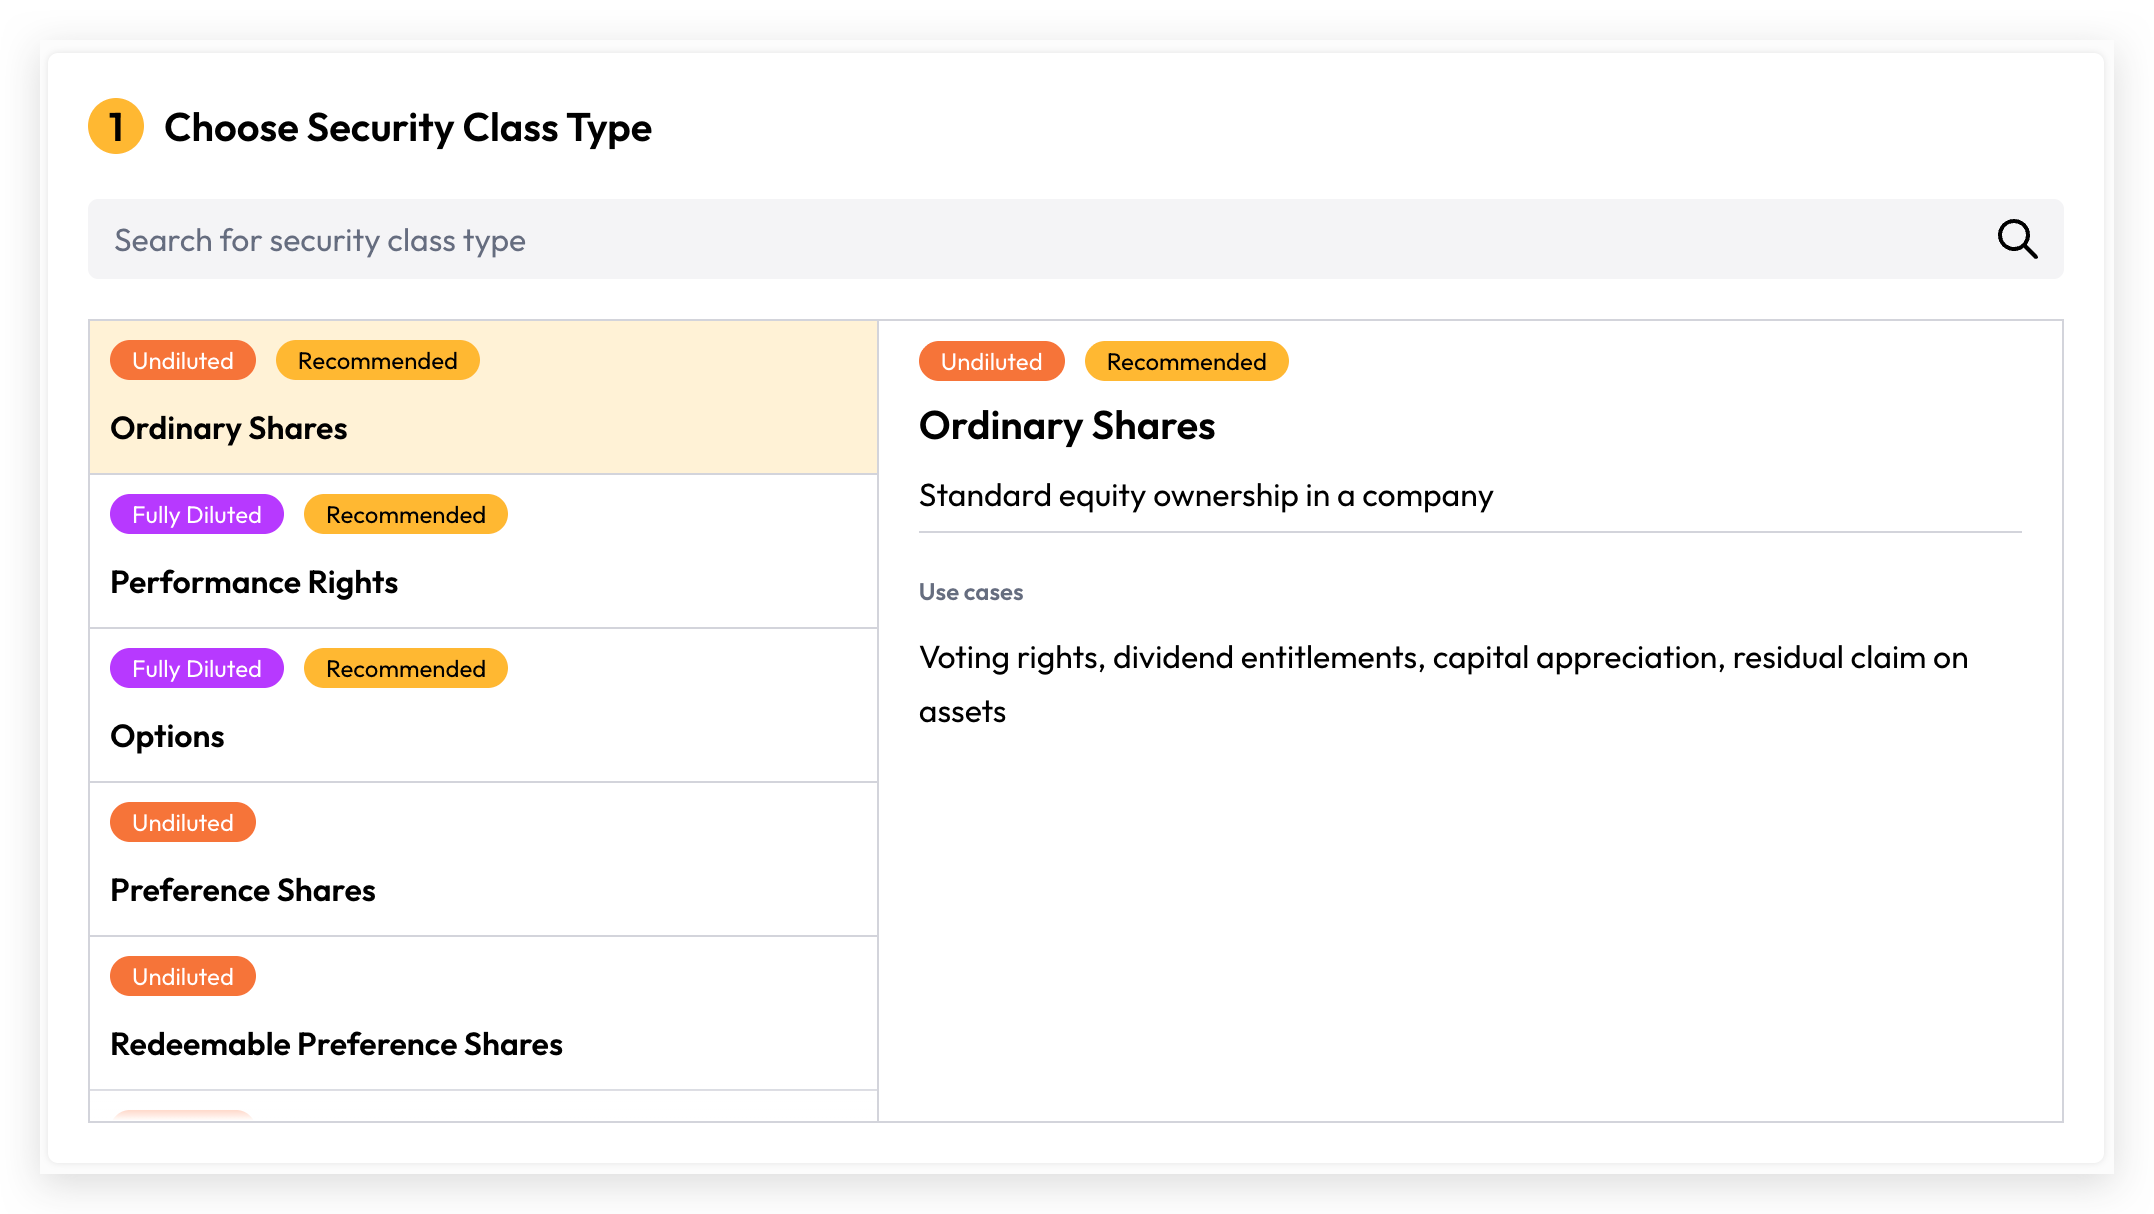Click Recommended tag in details panel
This screenshot has width=2154, height=1214.
tap(1187, 362)
